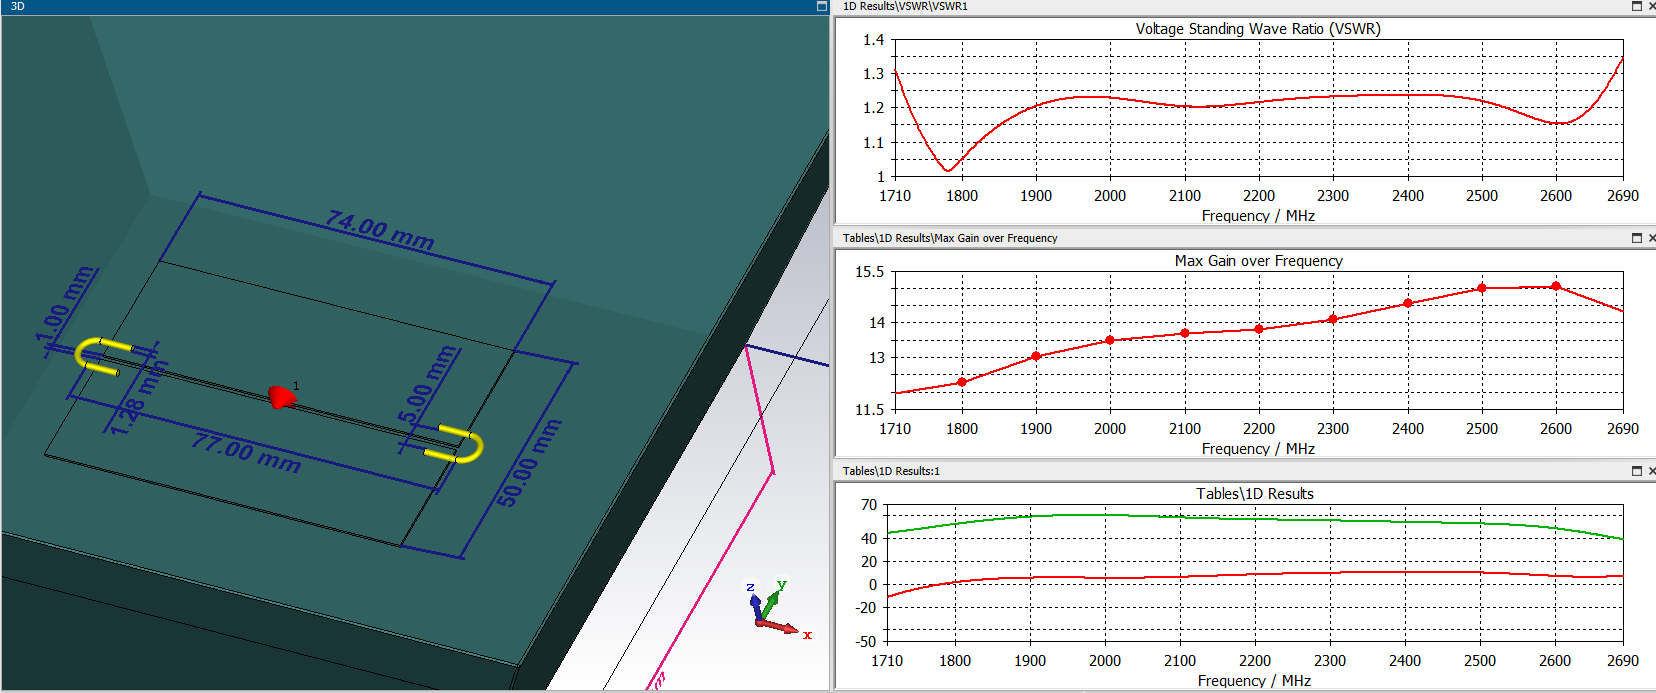Maximize the Max Gain over Frequency panel
The width and height of the screenshot is (1656, 693).
pyautogui.click(x=1637, y=238)
